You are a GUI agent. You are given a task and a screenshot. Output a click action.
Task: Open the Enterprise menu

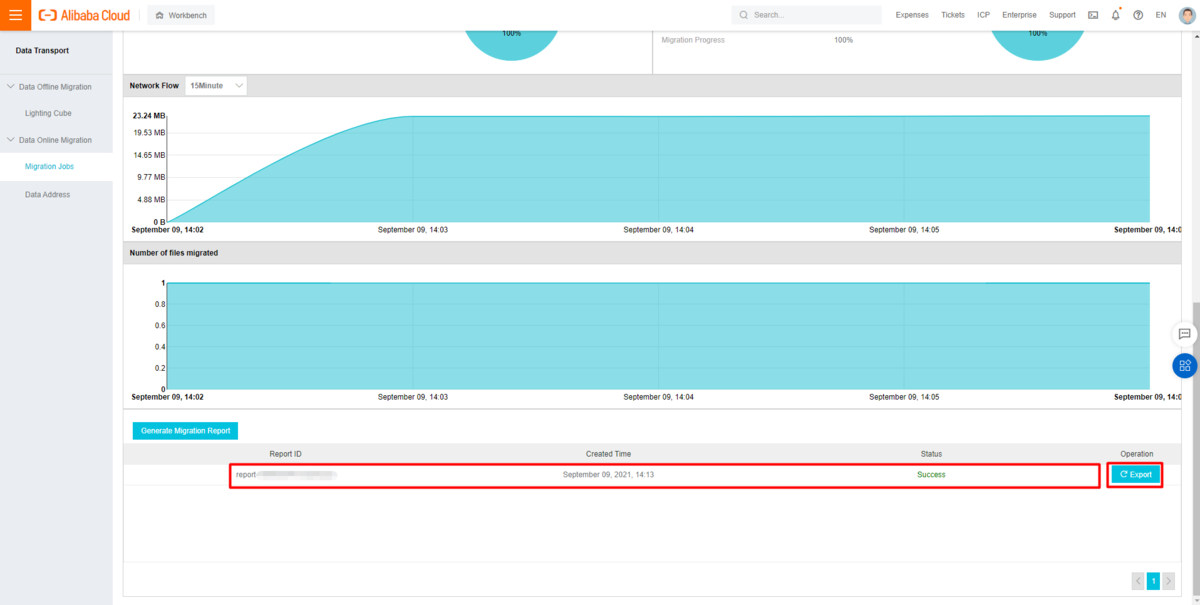click(1020, 15)
